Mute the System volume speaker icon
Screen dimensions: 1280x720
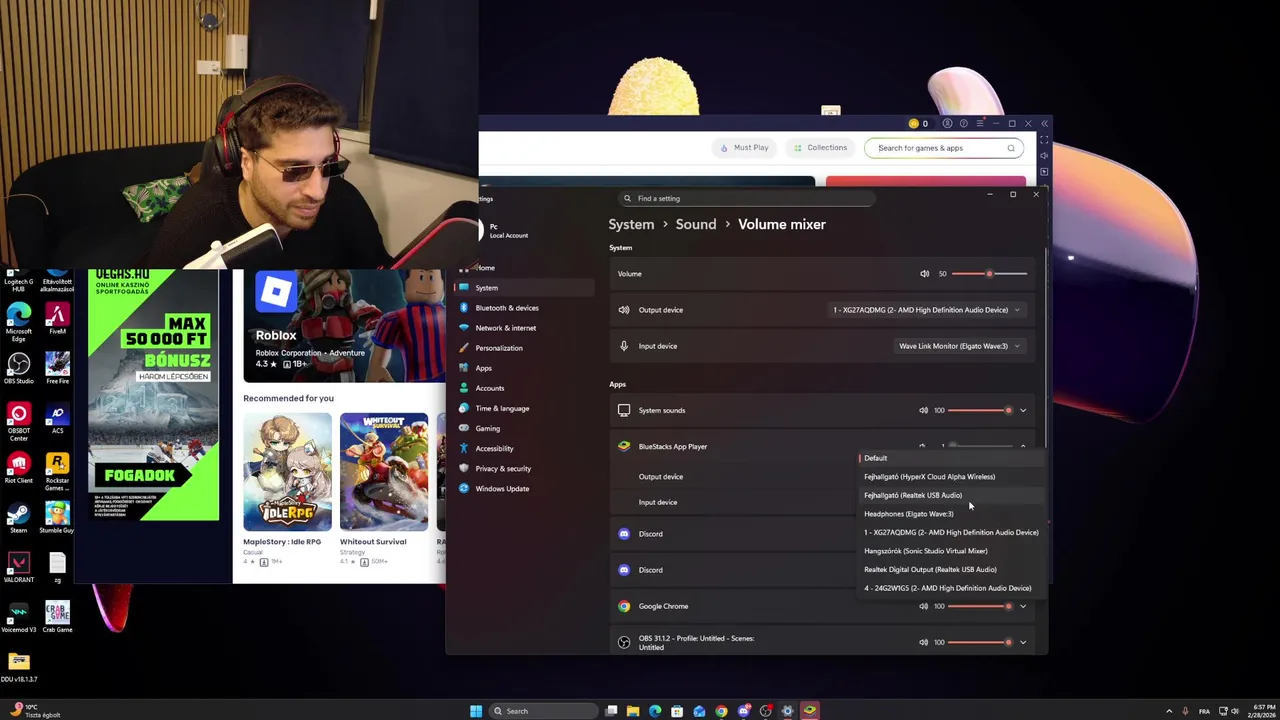pyautogui.click(x=925, y=274)
